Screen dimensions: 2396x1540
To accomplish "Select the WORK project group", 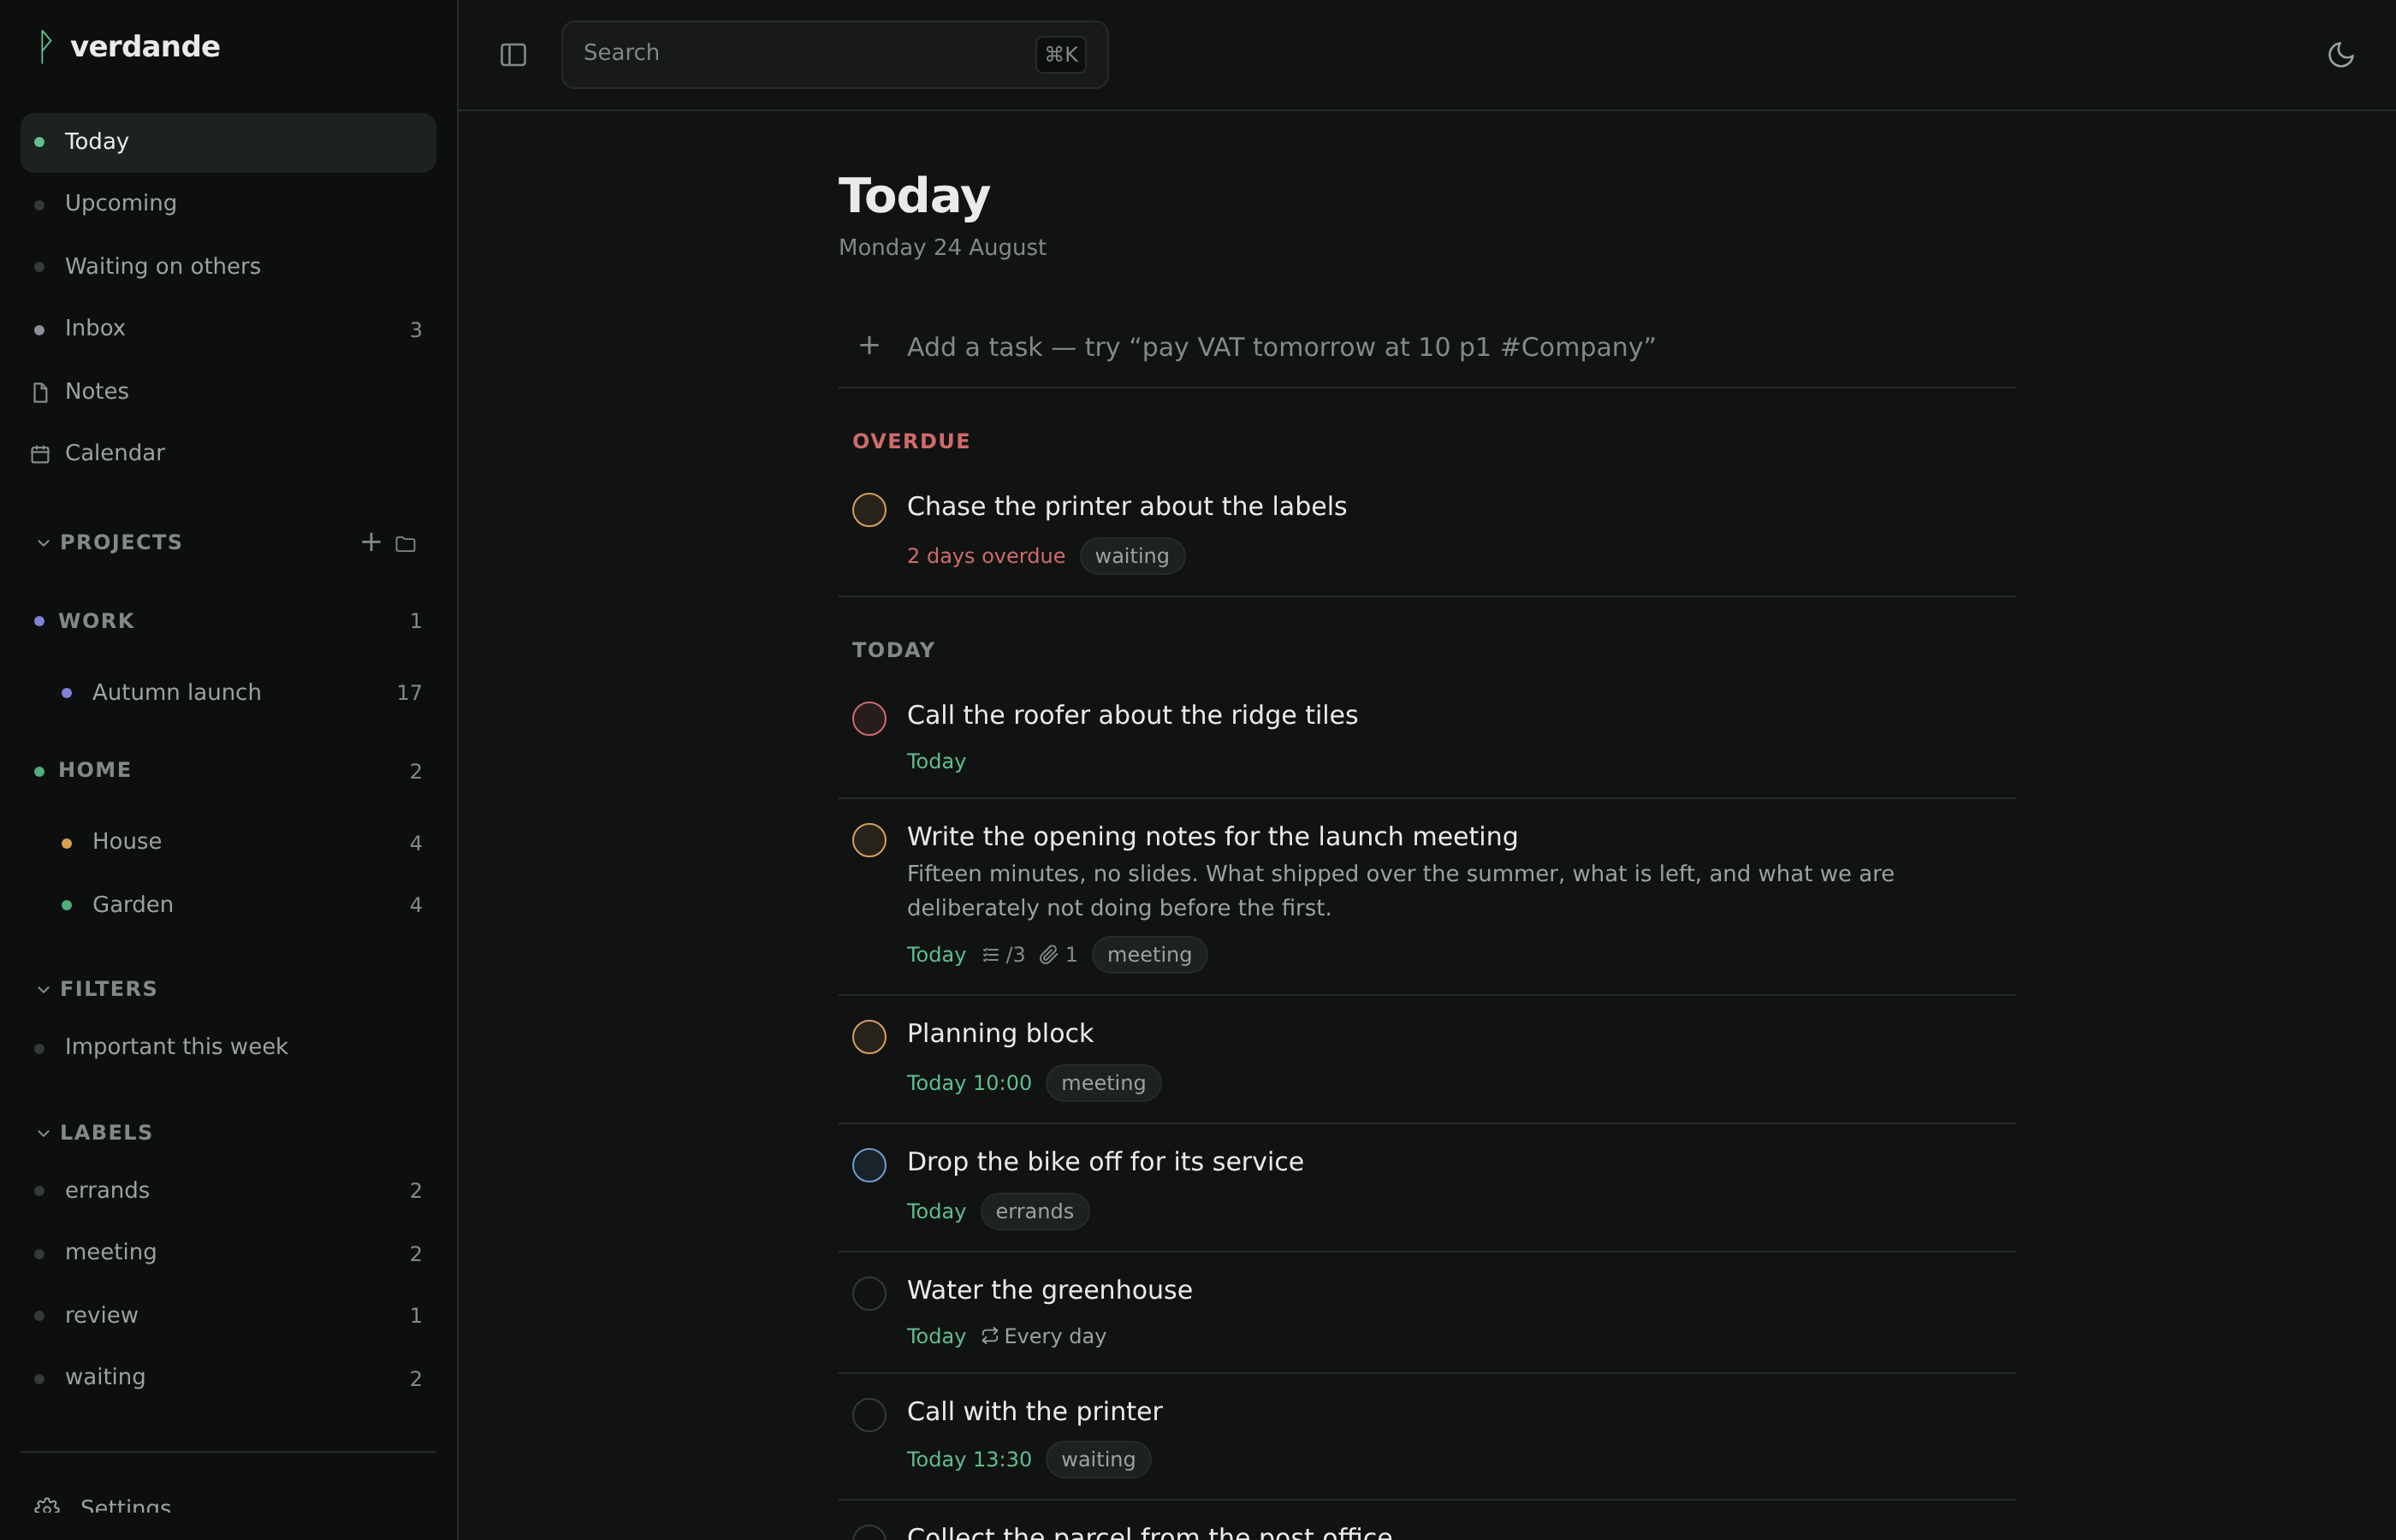I will tap(228, 621).
